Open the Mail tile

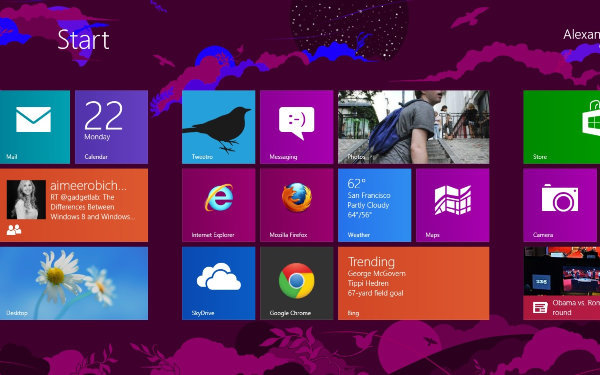(x=35, y=127)
